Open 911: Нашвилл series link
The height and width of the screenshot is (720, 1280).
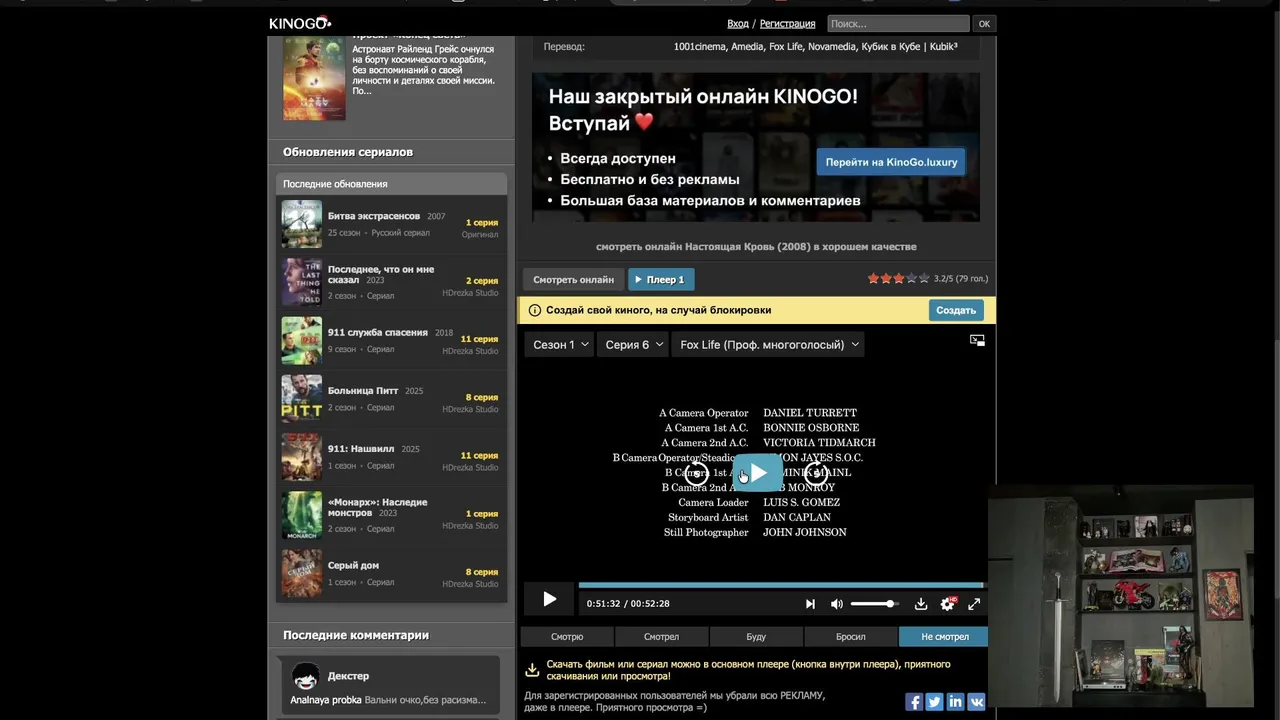pyautogui.click(x=361, y=449)
